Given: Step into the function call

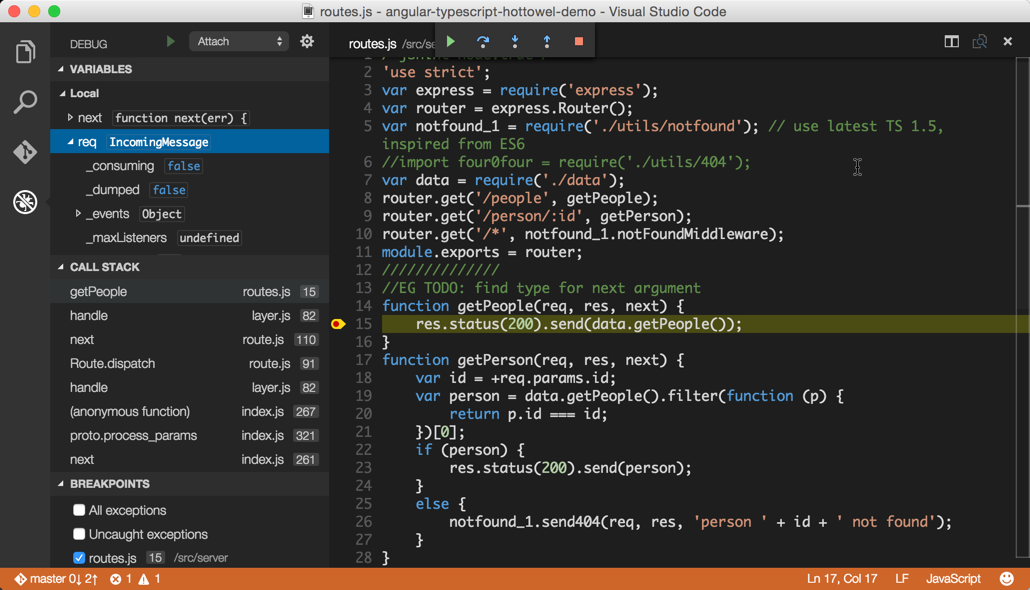Looking at the screenshot, I should tap(514, 42).
